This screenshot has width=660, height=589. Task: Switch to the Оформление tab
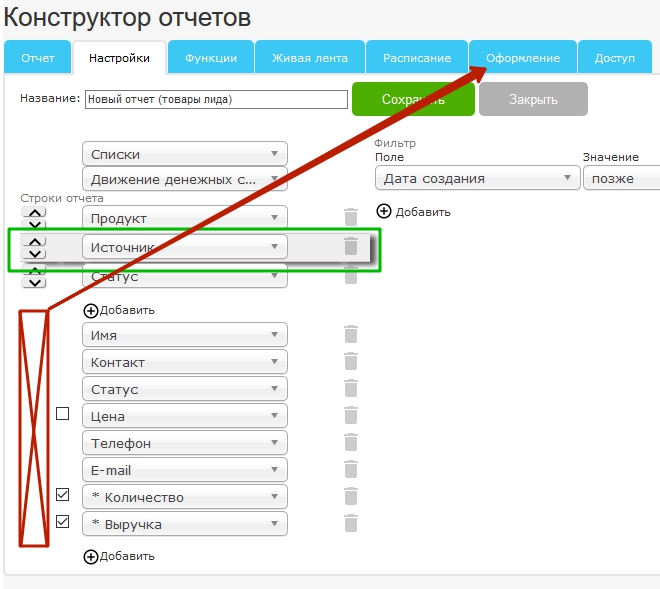(x=523, y=58)
